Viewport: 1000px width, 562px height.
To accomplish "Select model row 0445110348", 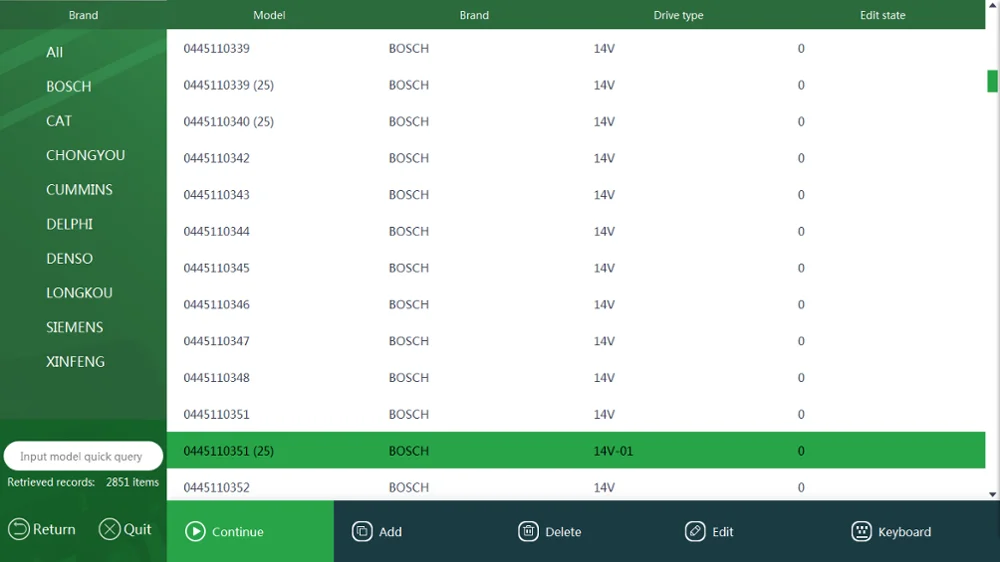I will (576, 378).
